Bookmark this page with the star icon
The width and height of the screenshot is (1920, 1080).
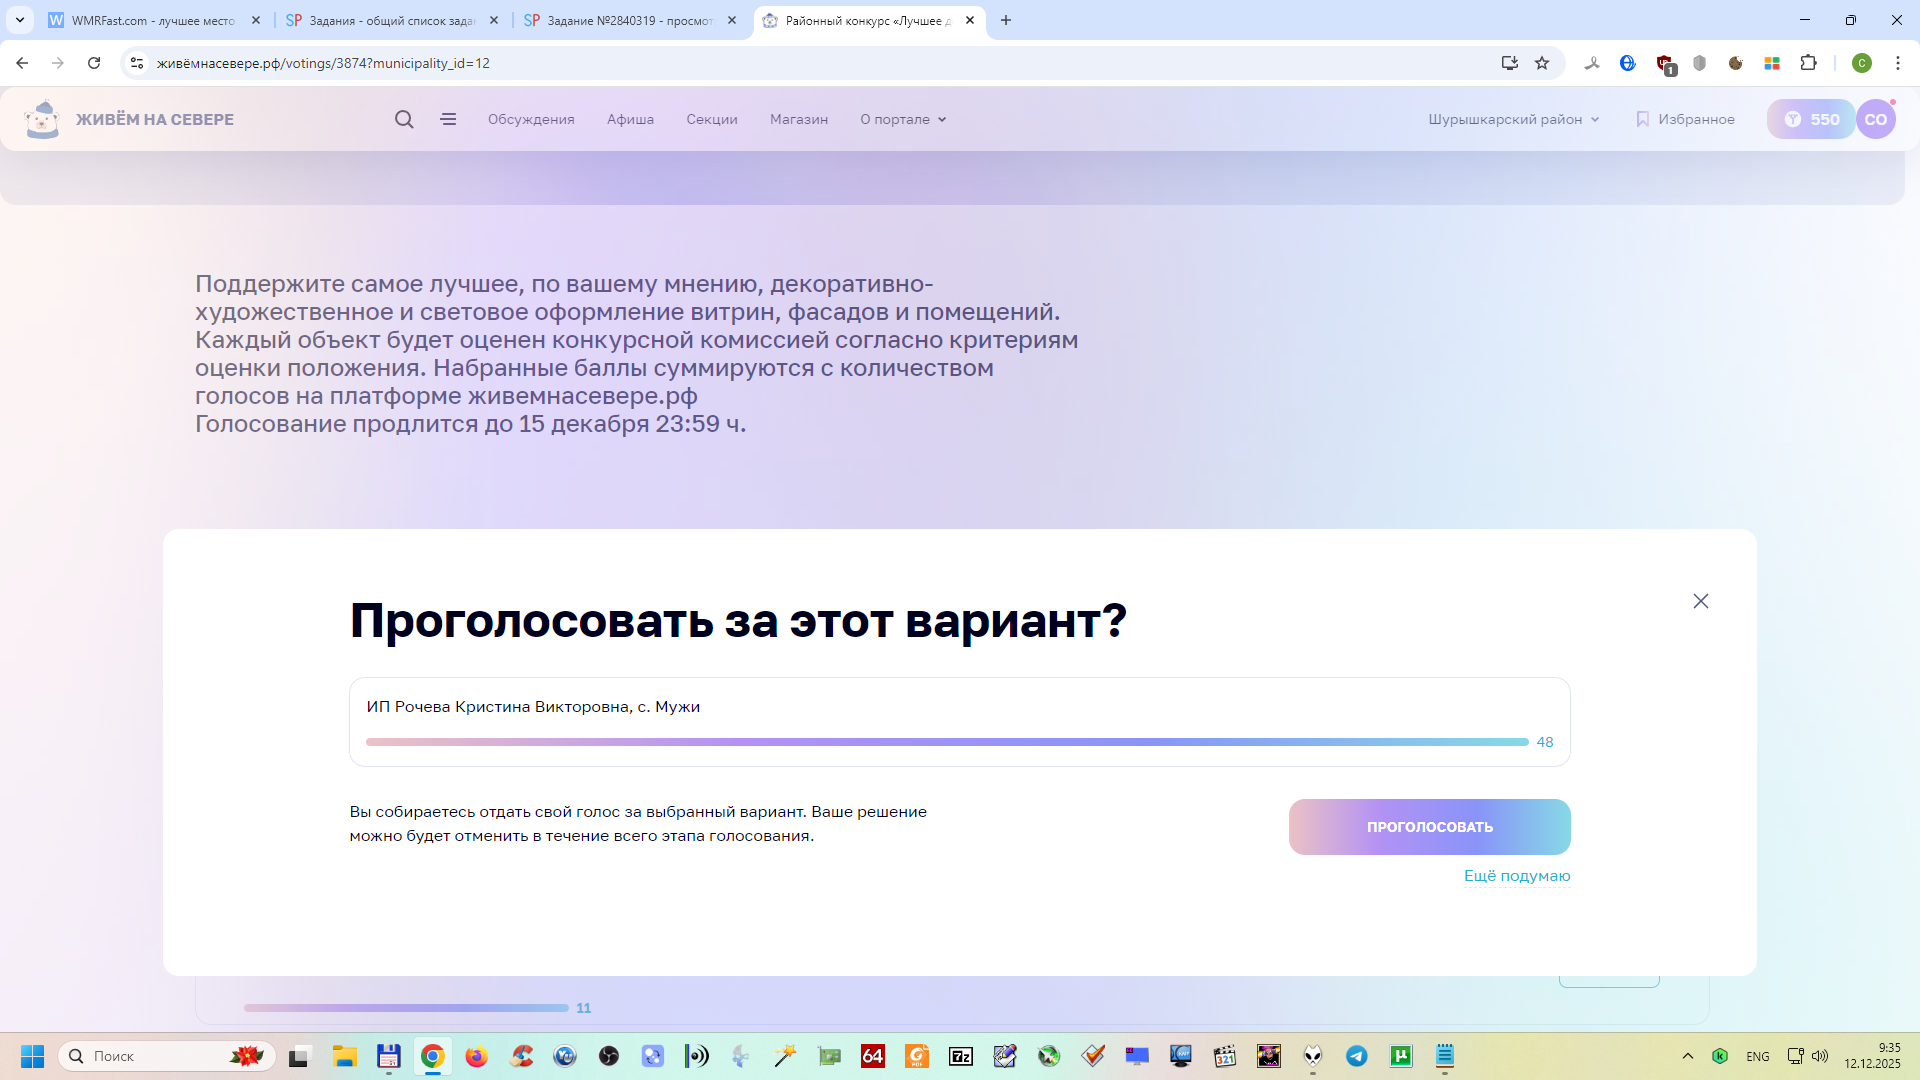1542,63
